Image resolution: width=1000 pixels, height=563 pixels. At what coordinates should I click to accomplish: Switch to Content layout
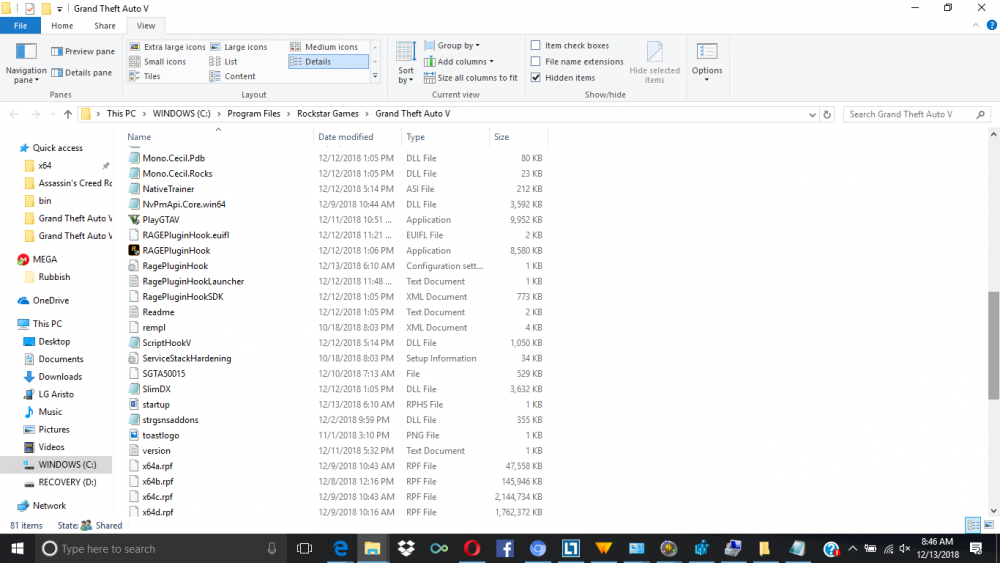(x=233, y=76)
